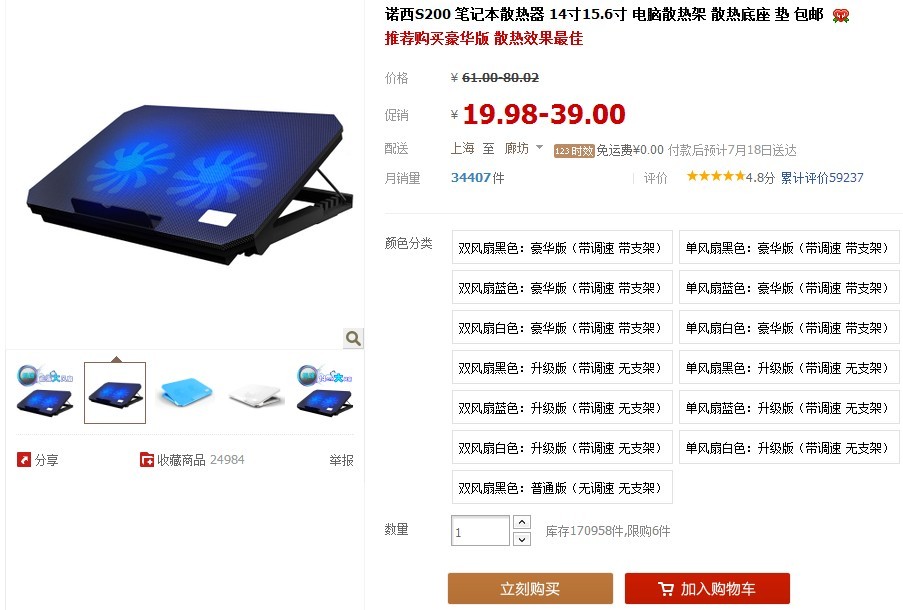Select the blue cooler thumbnail
This screenshot has width=903, height=610.
coord(185,392)
